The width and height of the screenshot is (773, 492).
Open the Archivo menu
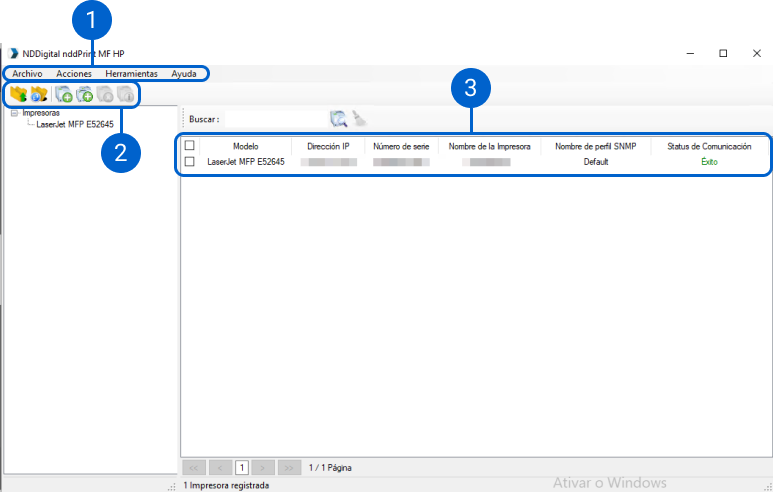point(27,74)
